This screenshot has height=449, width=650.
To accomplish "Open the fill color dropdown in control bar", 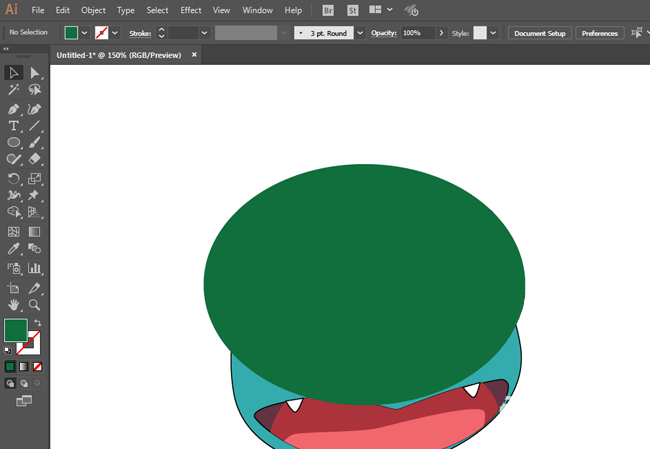I will pyautogui.click(x=85, y=33).
